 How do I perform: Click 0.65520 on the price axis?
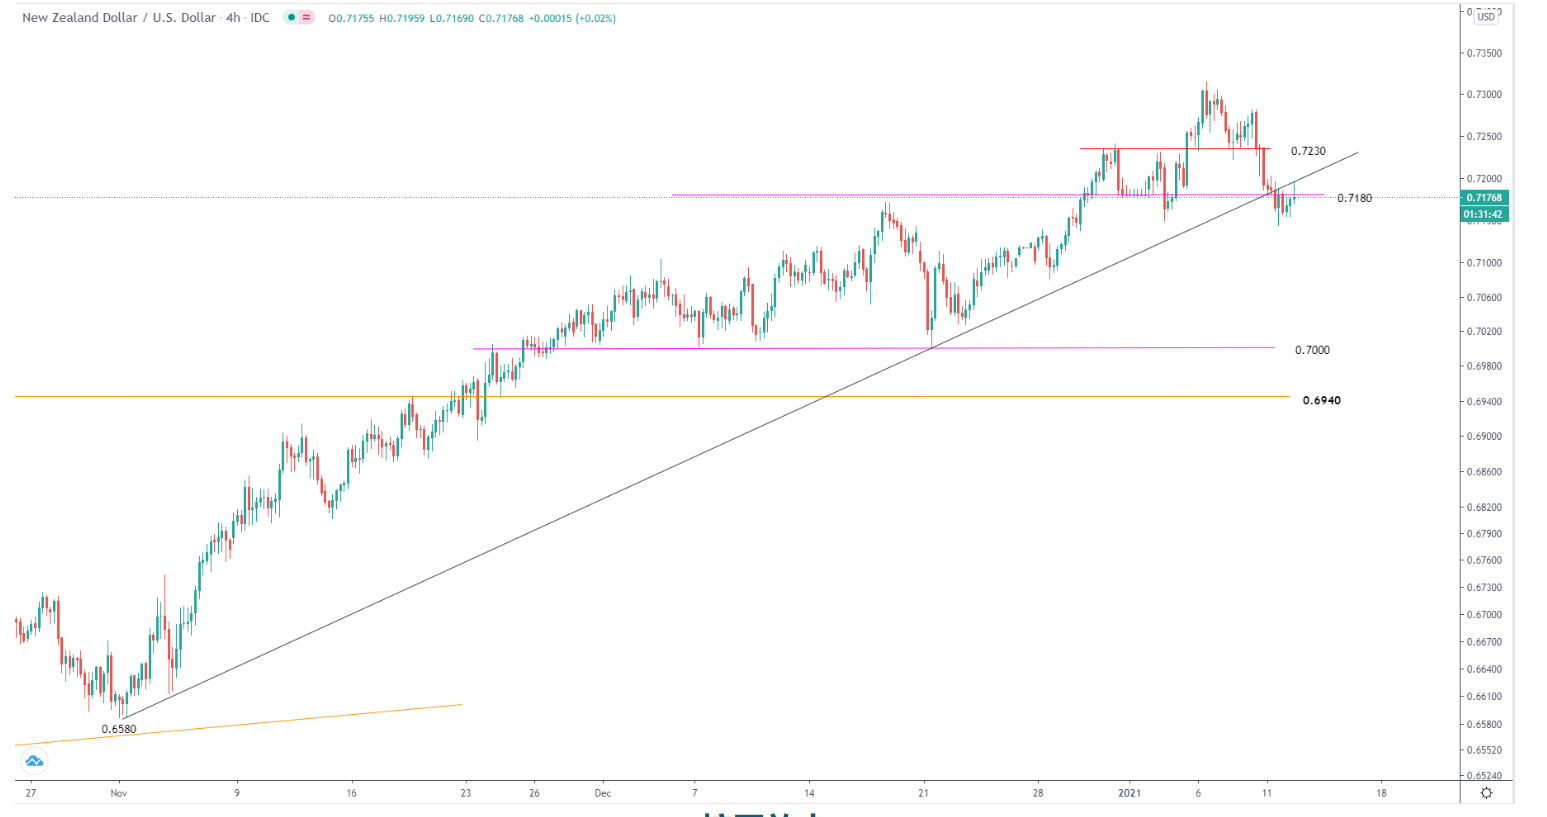[x=1484, y=750]
